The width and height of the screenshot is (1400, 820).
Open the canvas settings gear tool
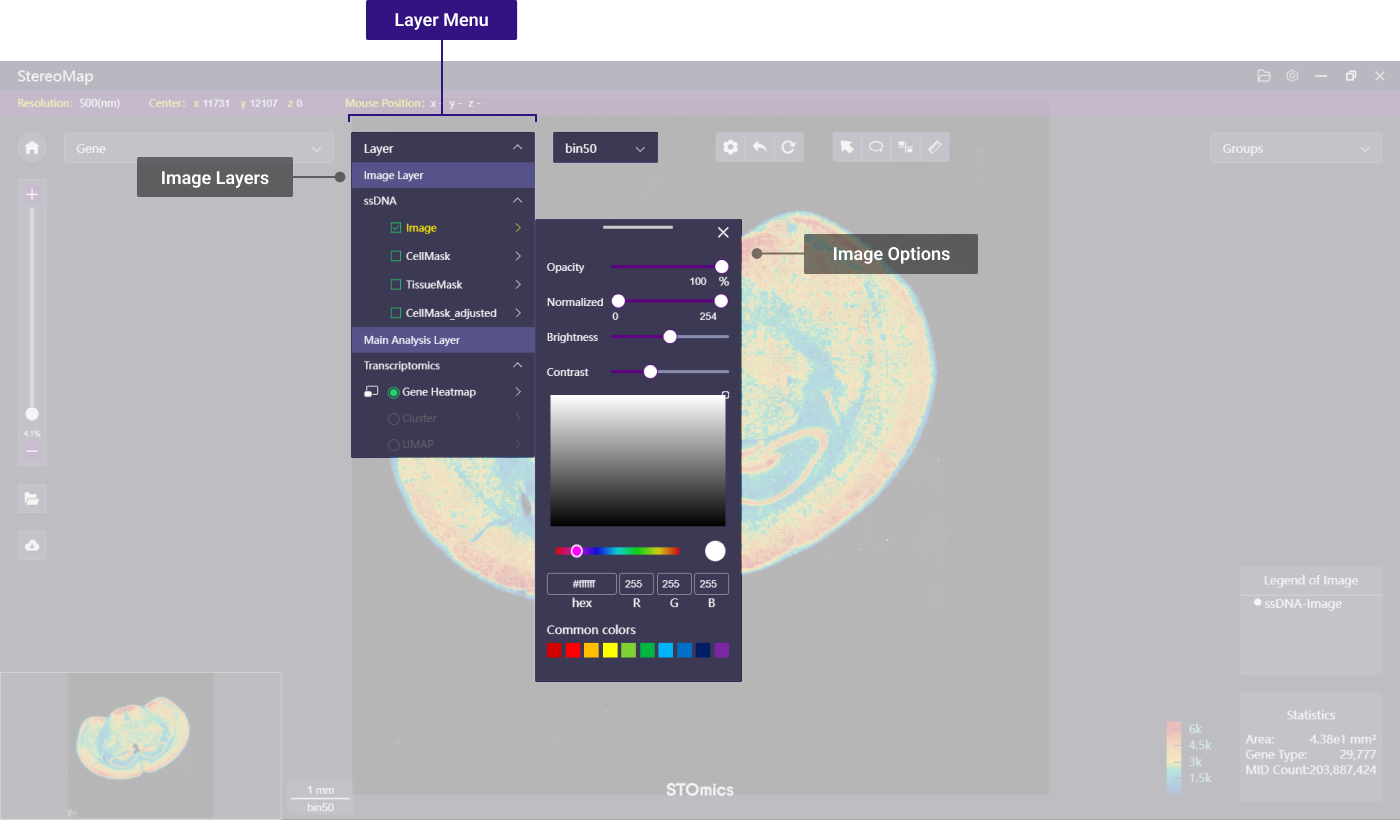[x=731, y=147]
